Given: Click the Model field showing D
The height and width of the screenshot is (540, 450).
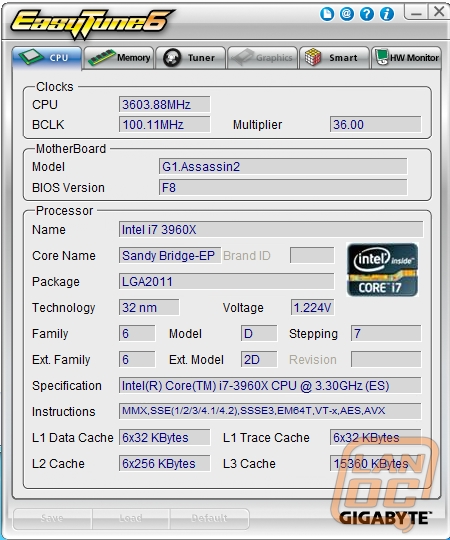Looking at the screenshot, I should [x=259, y=333].
